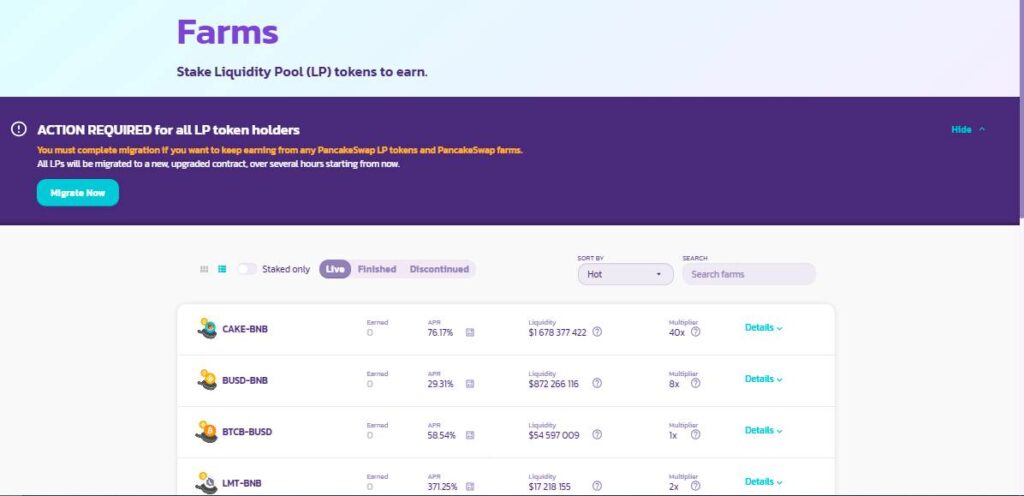This screenshot has width=1024, height=496.
Task: Switch to list table view icon
Action: pyautogui.click(x=222, y=269)
